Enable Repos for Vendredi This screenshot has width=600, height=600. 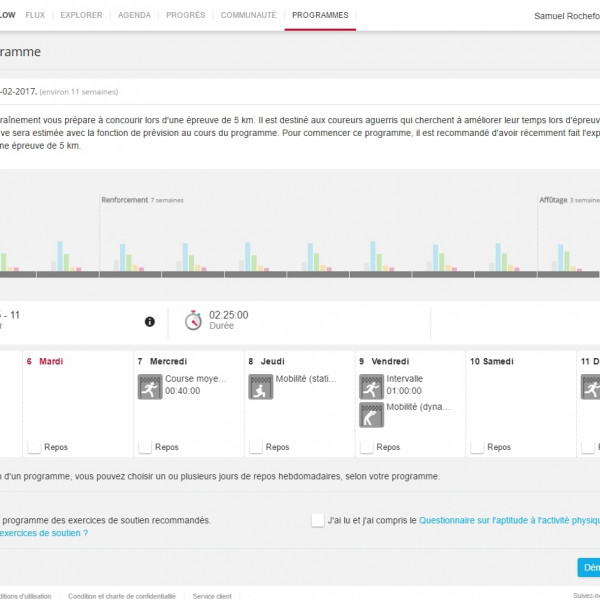pyautogui.click(x=366, y=447)
